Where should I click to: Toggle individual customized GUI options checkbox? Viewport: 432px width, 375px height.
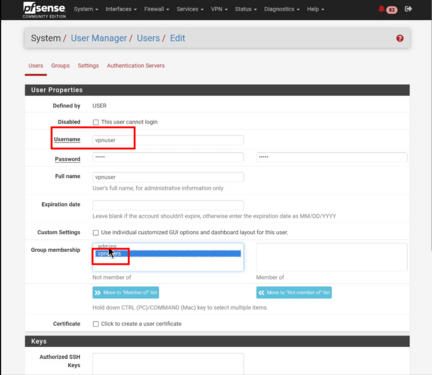pos(96,232)
